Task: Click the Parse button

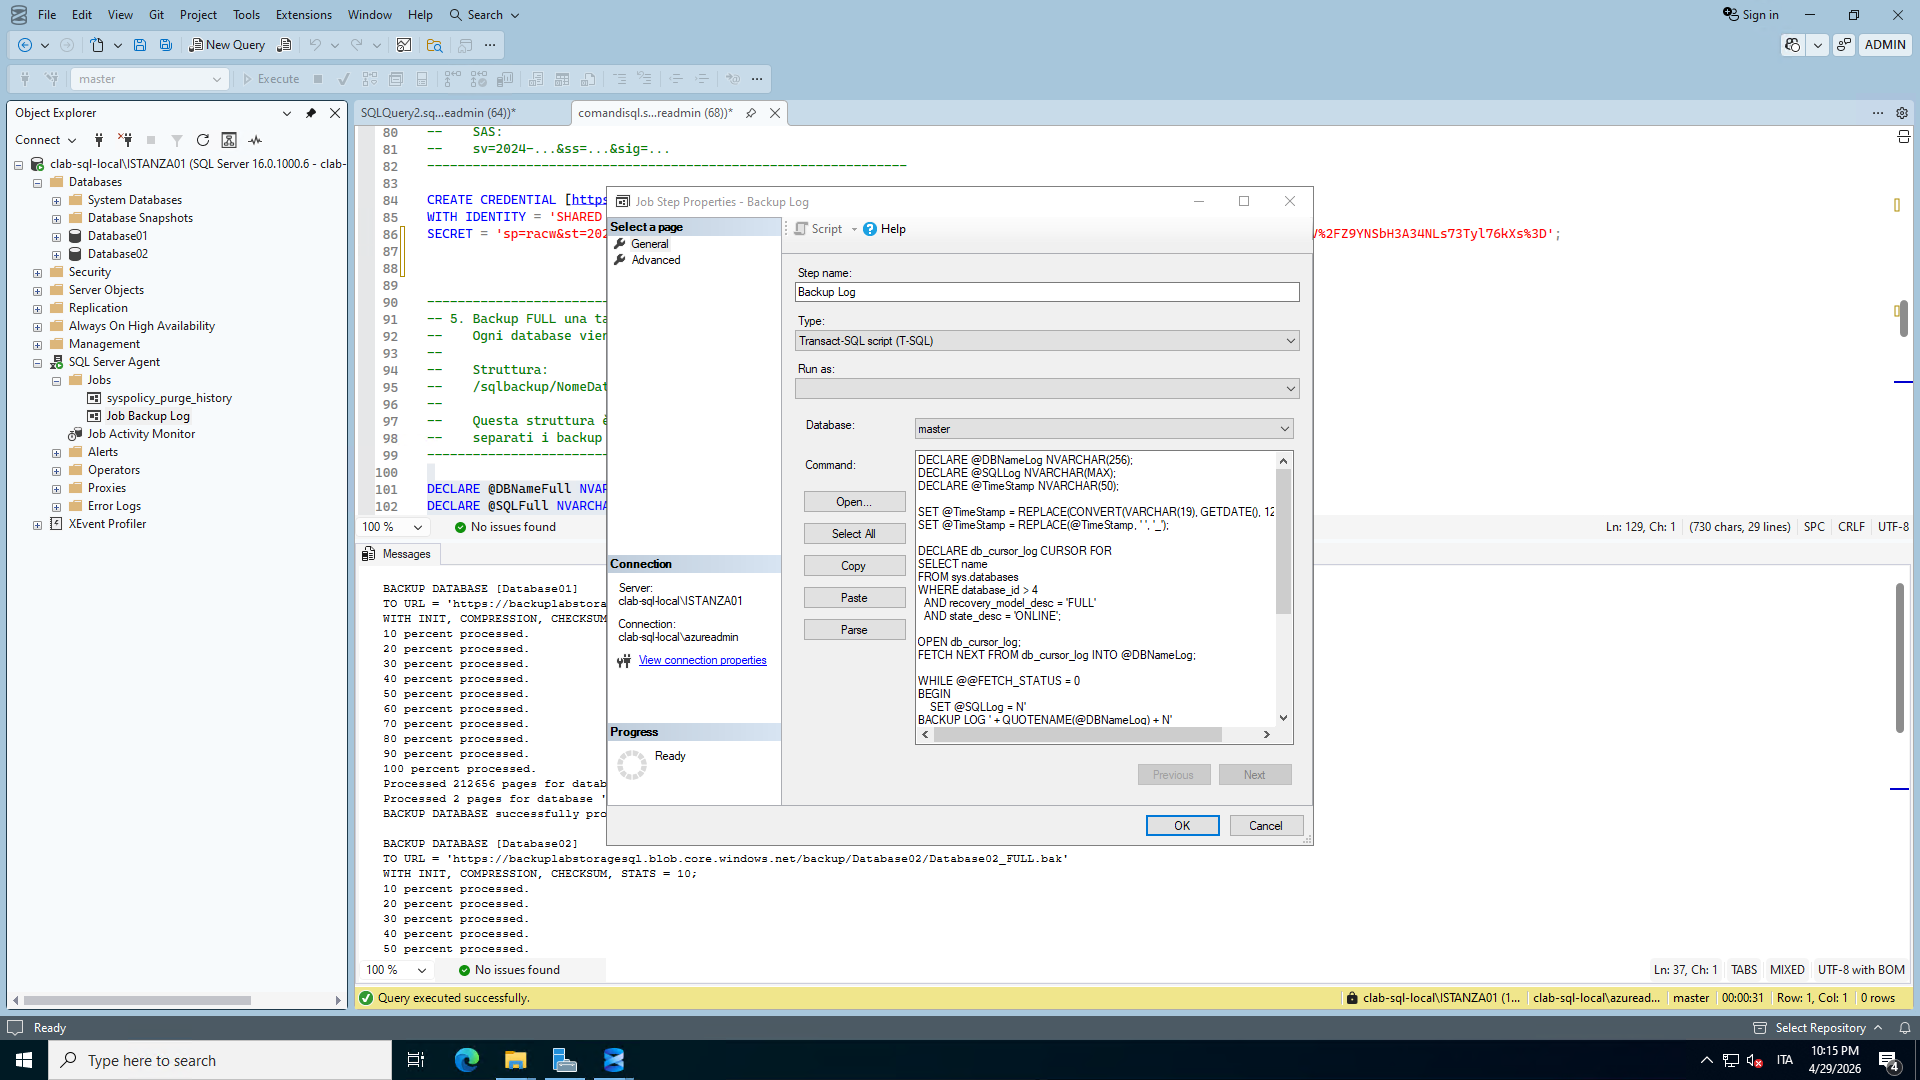Action: 854,630
